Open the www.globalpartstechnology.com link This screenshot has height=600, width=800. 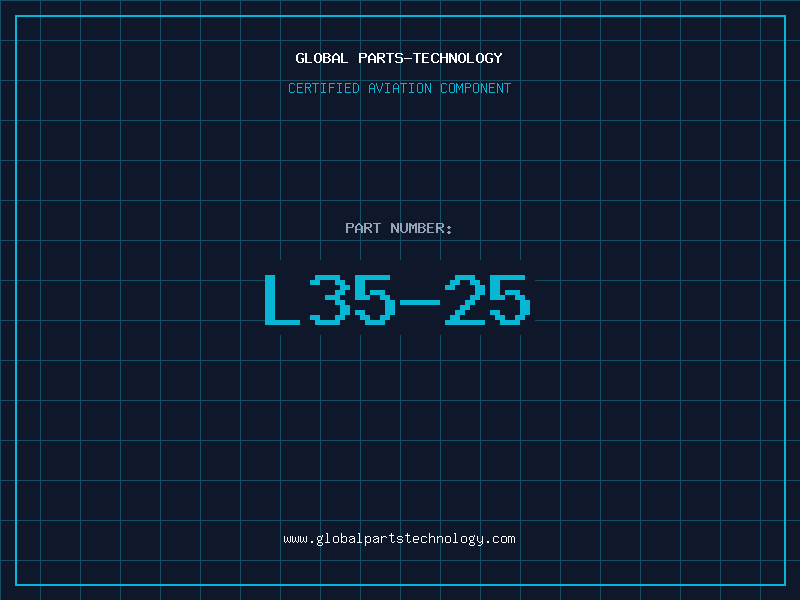click(399, 539)
